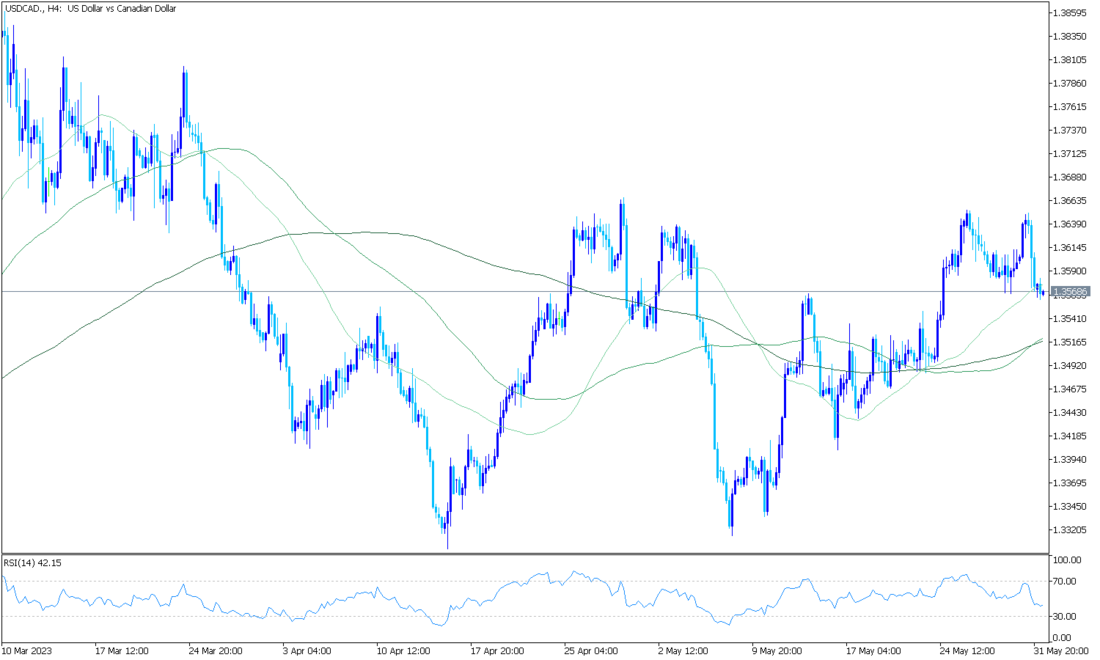Viewport: 1100px width, 660px height.
Task: Click the 1.36145 price axis label
Action: 1071,248
